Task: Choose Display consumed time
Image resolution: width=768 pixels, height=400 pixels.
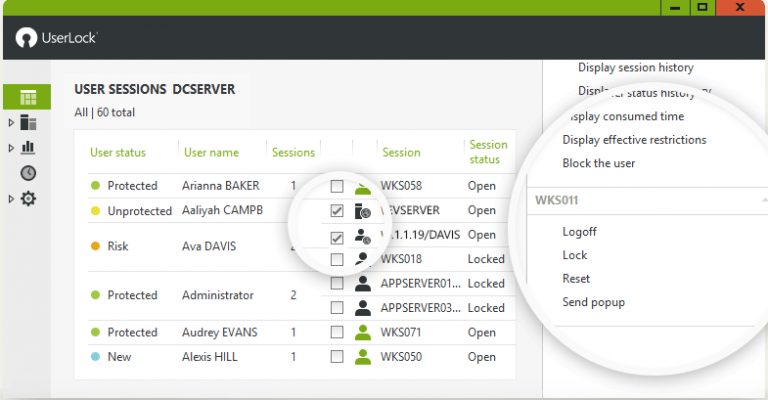Action: (627, 117)
